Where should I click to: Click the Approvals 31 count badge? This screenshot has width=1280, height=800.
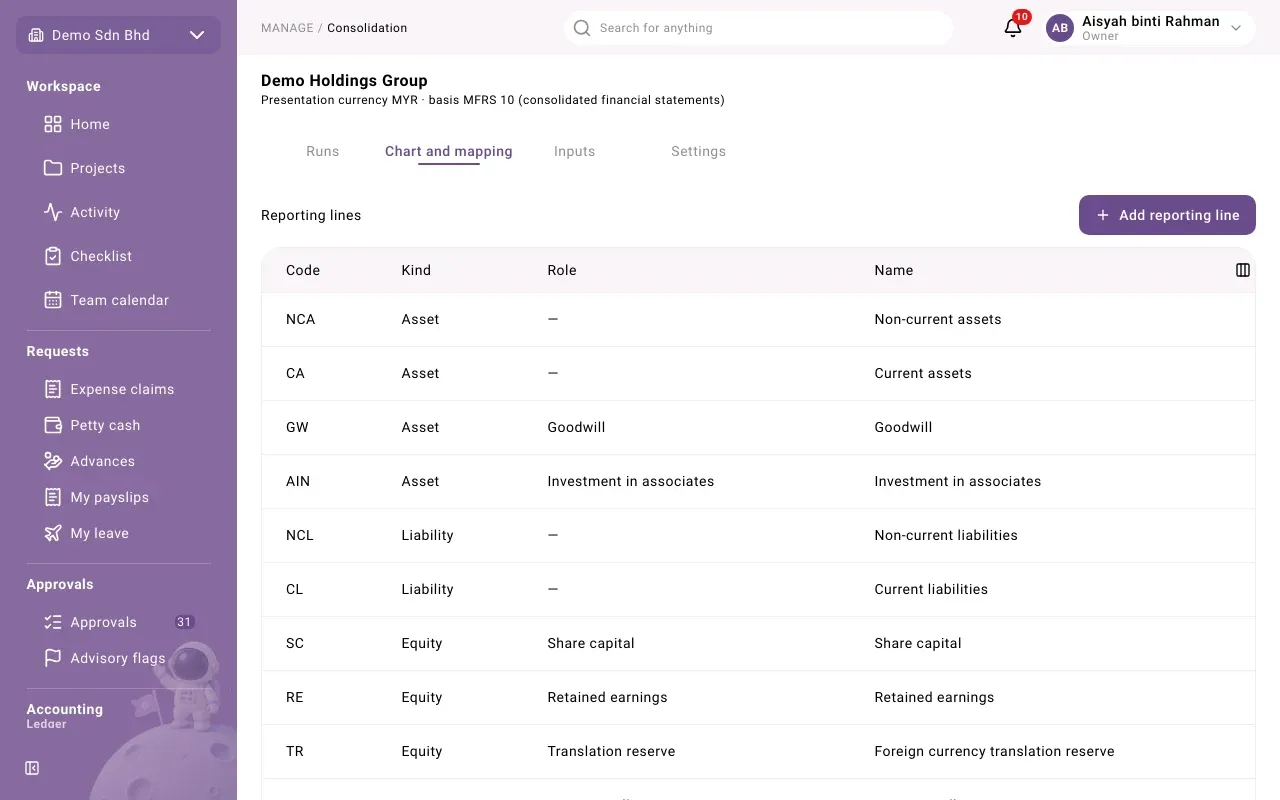point(184,622)
